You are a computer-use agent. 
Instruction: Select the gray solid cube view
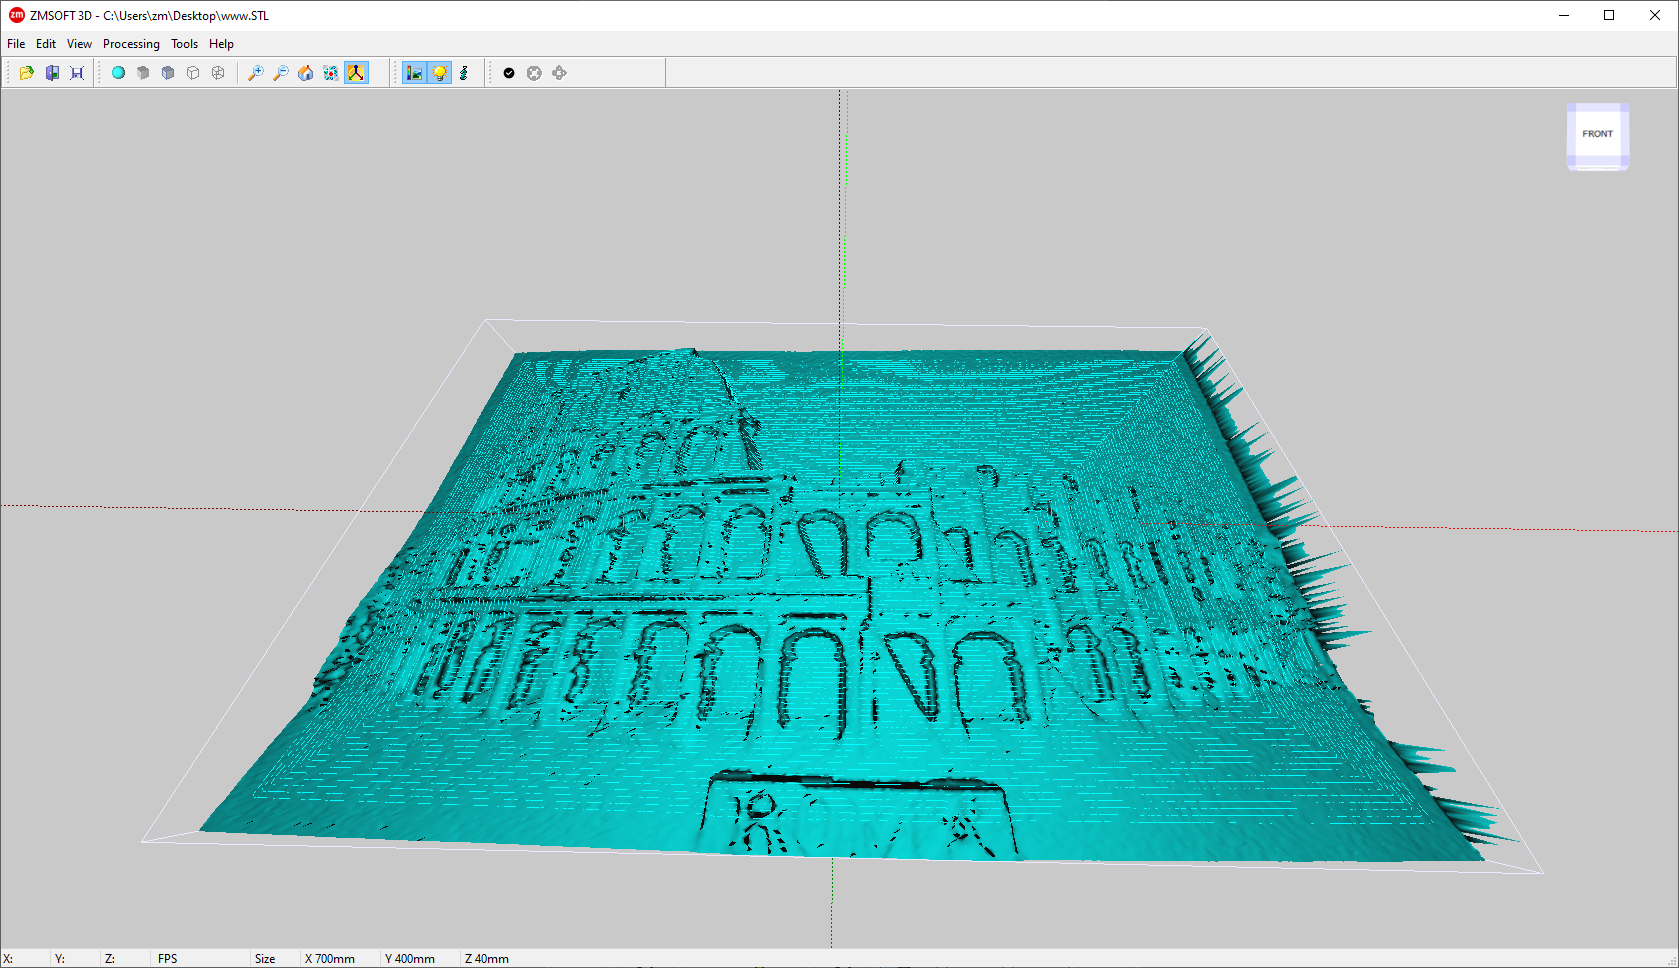143,73
